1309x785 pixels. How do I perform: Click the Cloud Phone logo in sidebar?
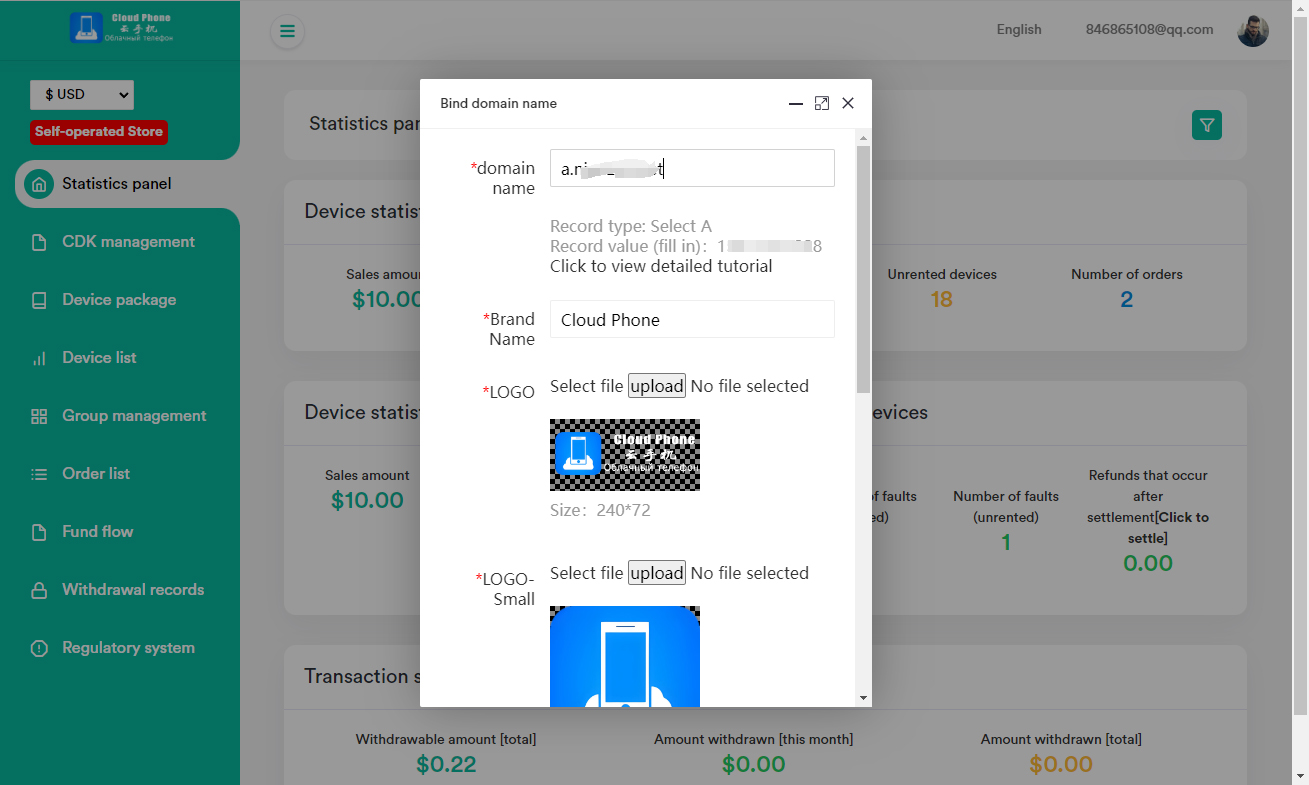pyautogui.click(x=121, y=28)
